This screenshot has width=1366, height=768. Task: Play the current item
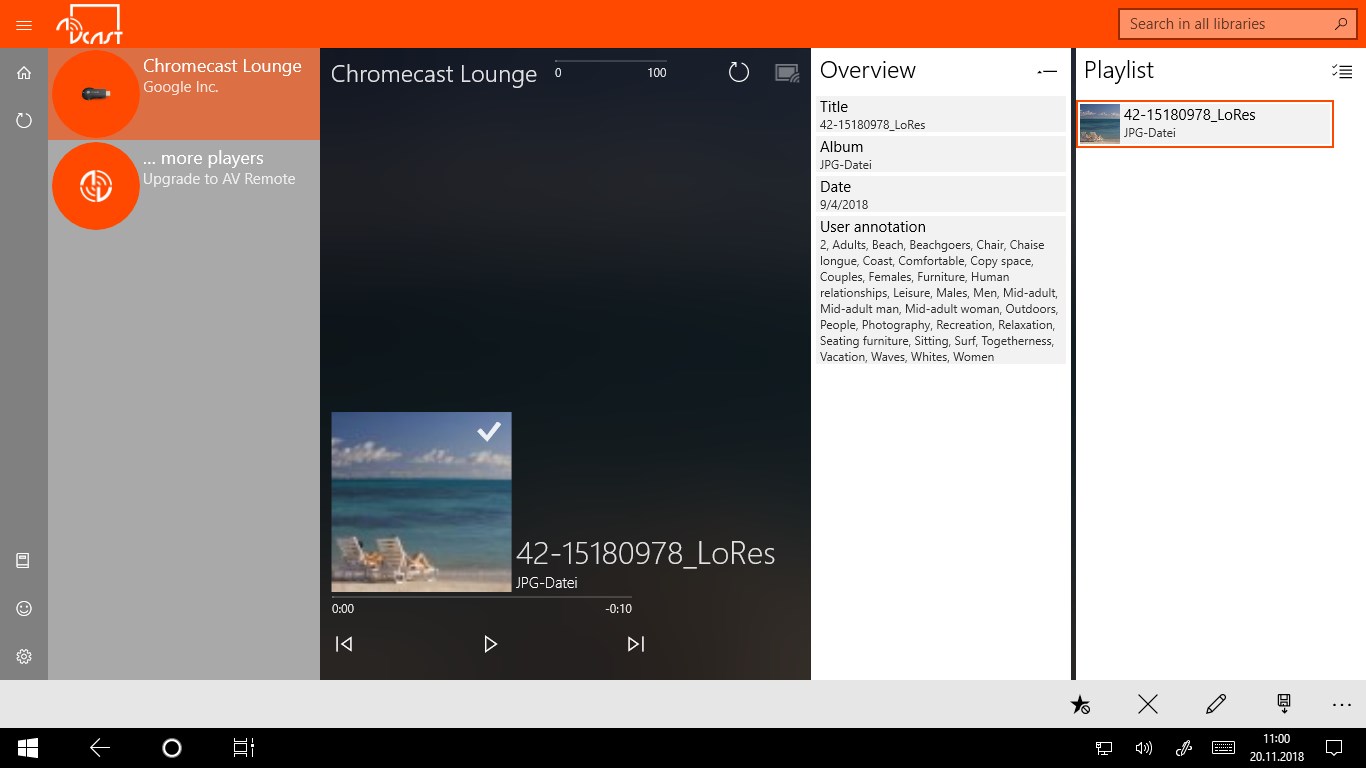pyautogui.click(x=490, y=644)
